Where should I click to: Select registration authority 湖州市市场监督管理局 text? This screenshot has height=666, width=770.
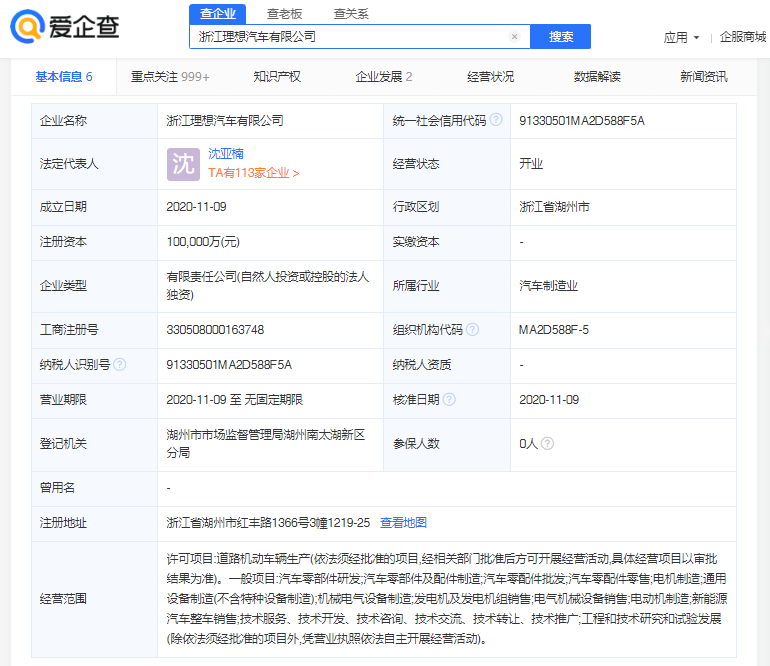(x=266, y=444)
